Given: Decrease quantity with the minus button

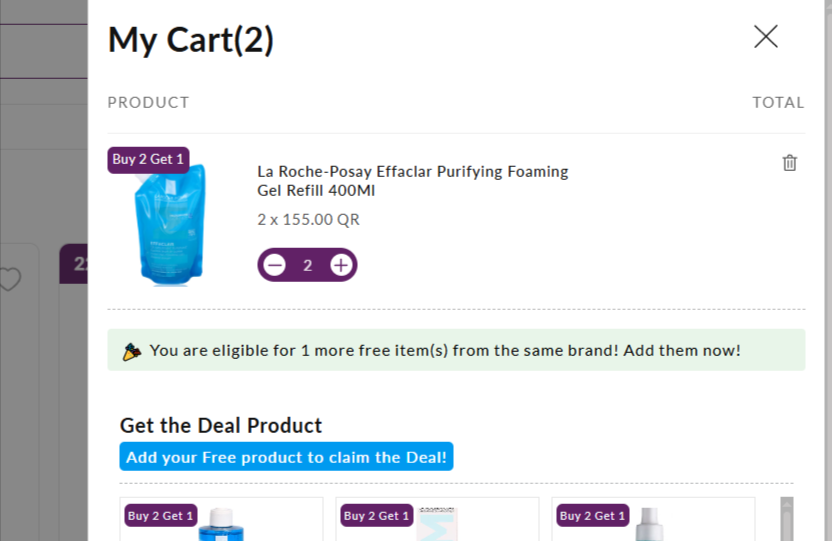Looking at the screenshot, I should [275, 265].
